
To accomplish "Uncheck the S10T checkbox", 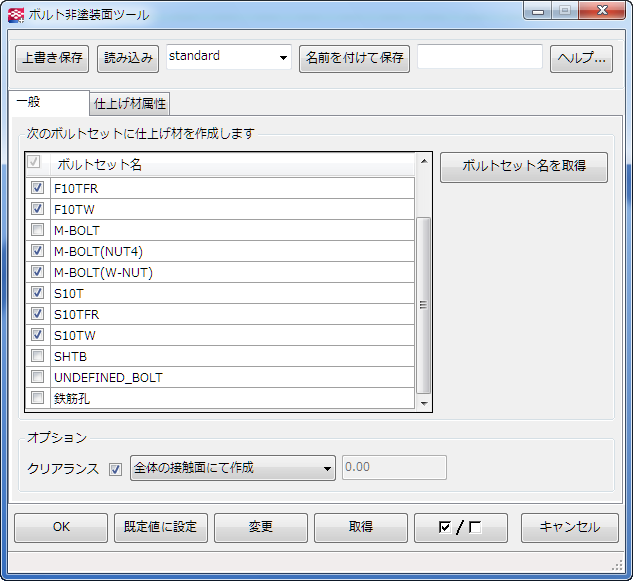I will tap(38, 293).
